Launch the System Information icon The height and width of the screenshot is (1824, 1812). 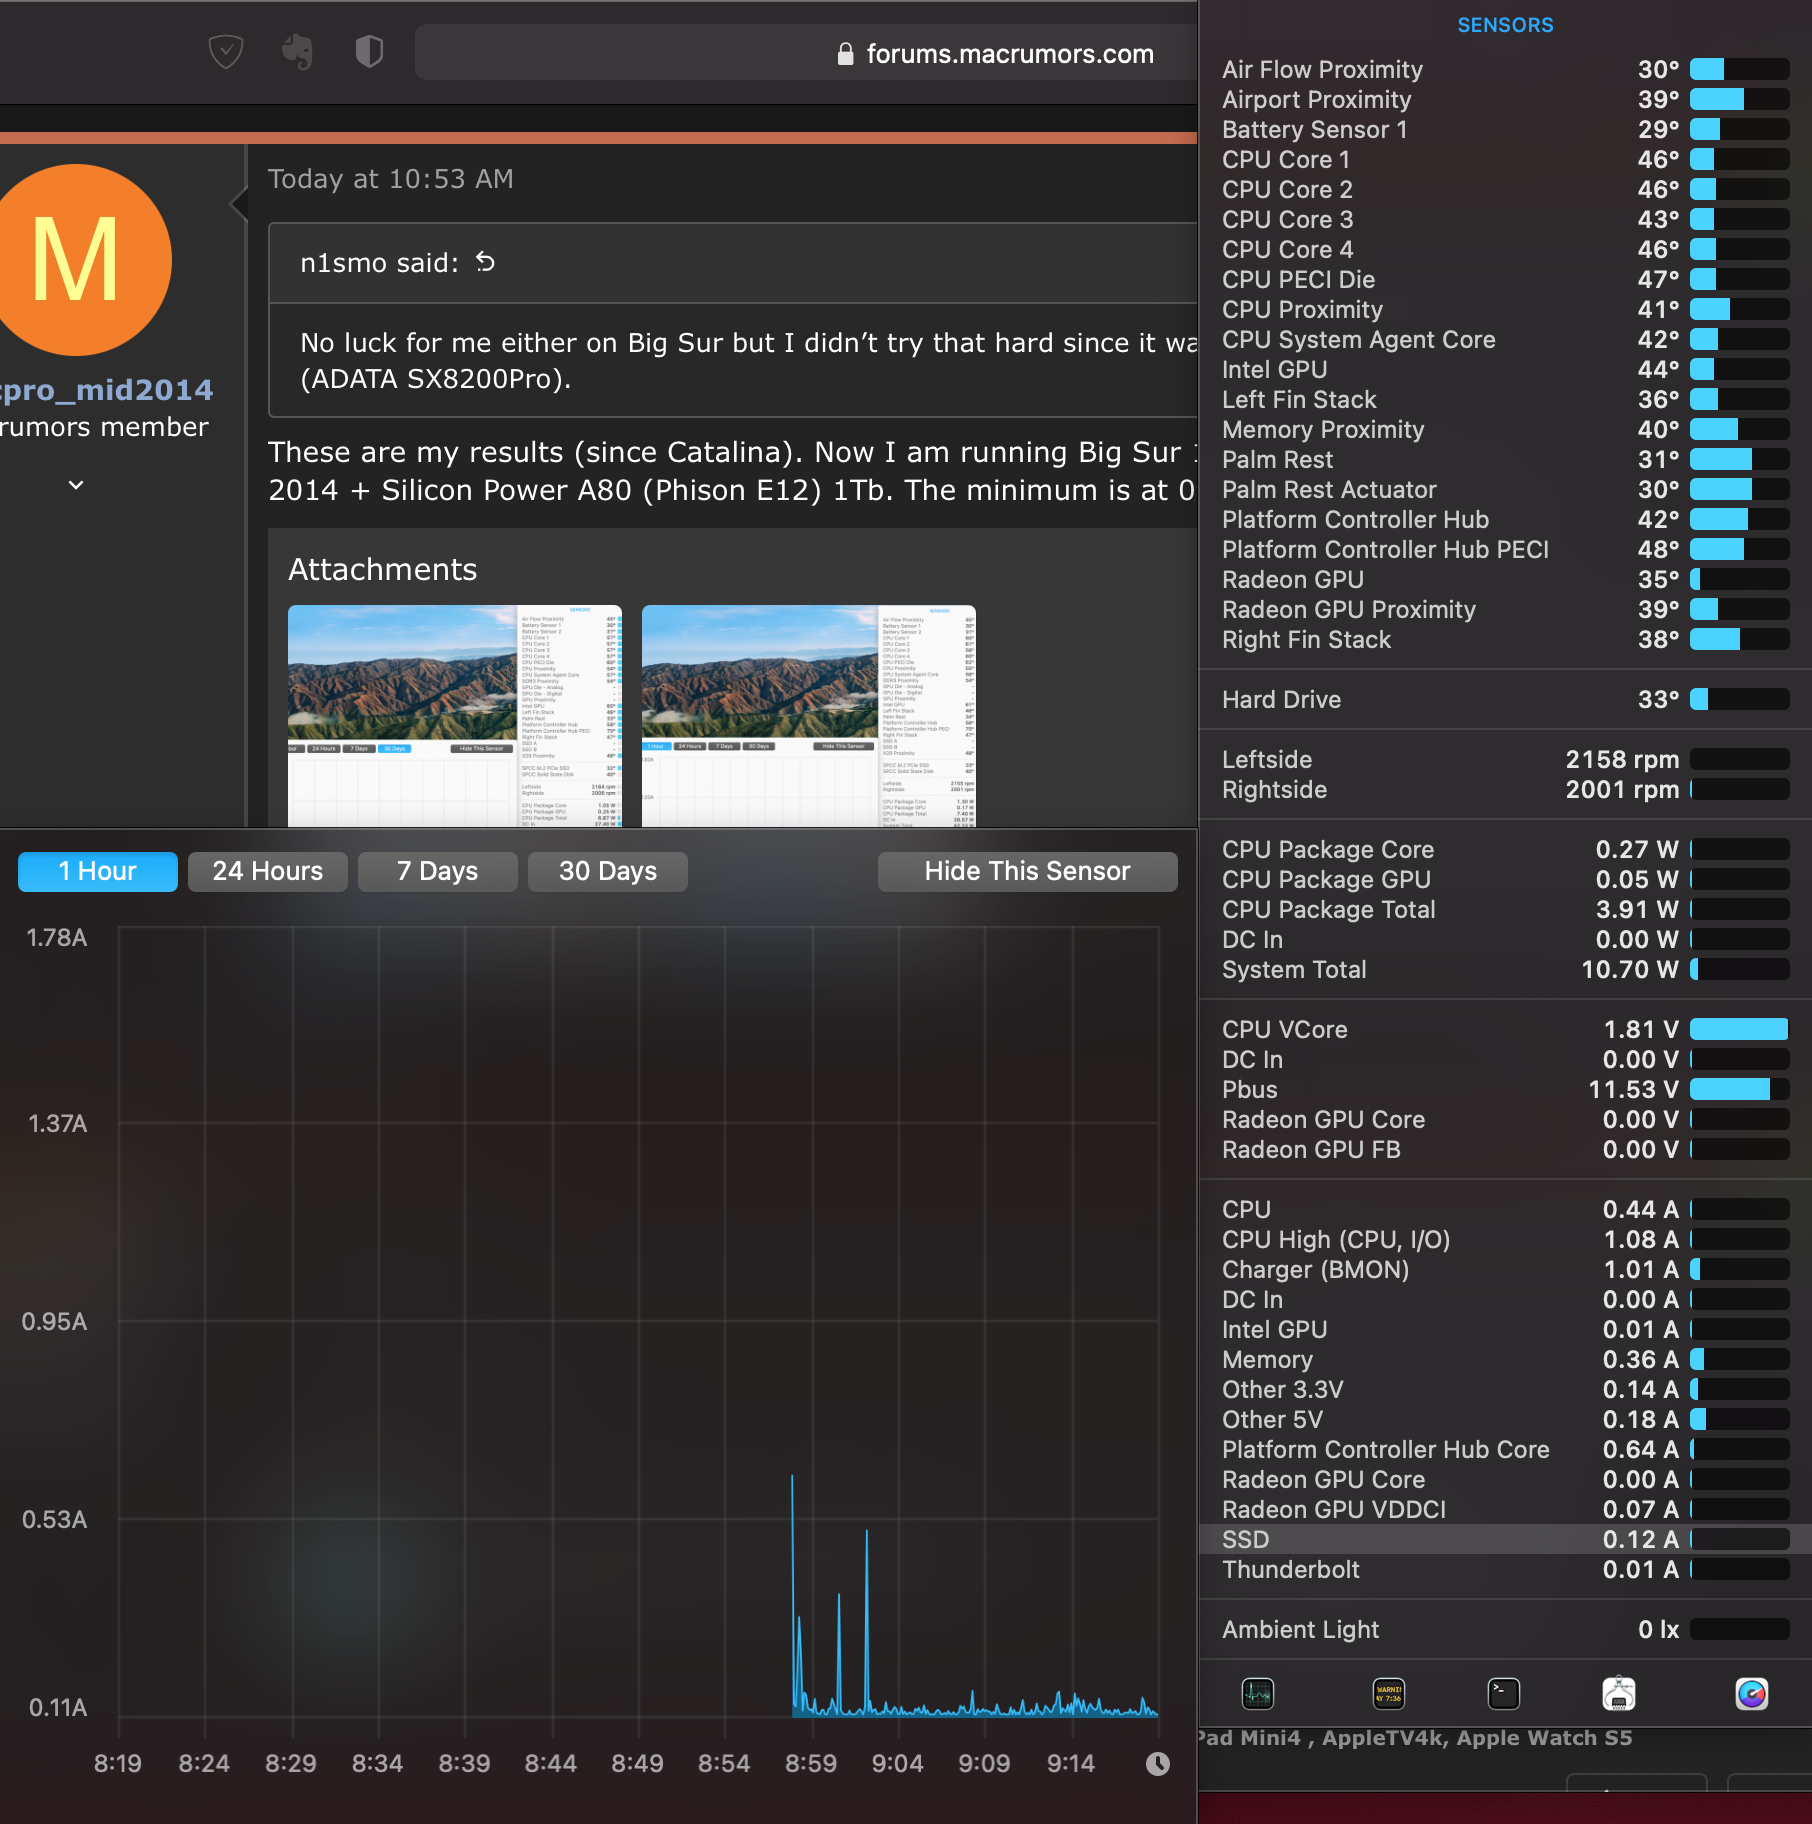point(1619,1693)
